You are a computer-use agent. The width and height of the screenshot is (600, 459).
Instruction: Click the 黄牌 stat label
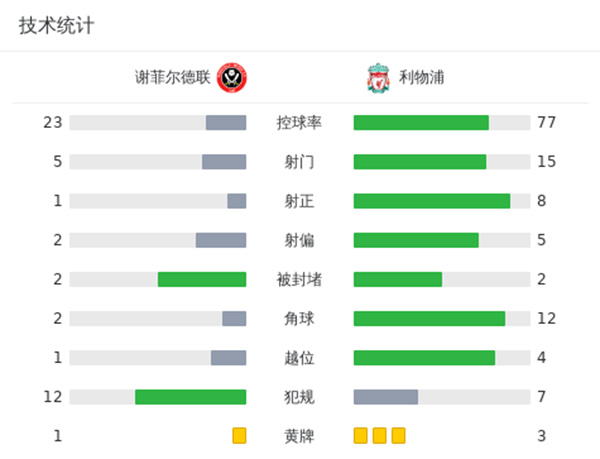(x=299, y=436)
